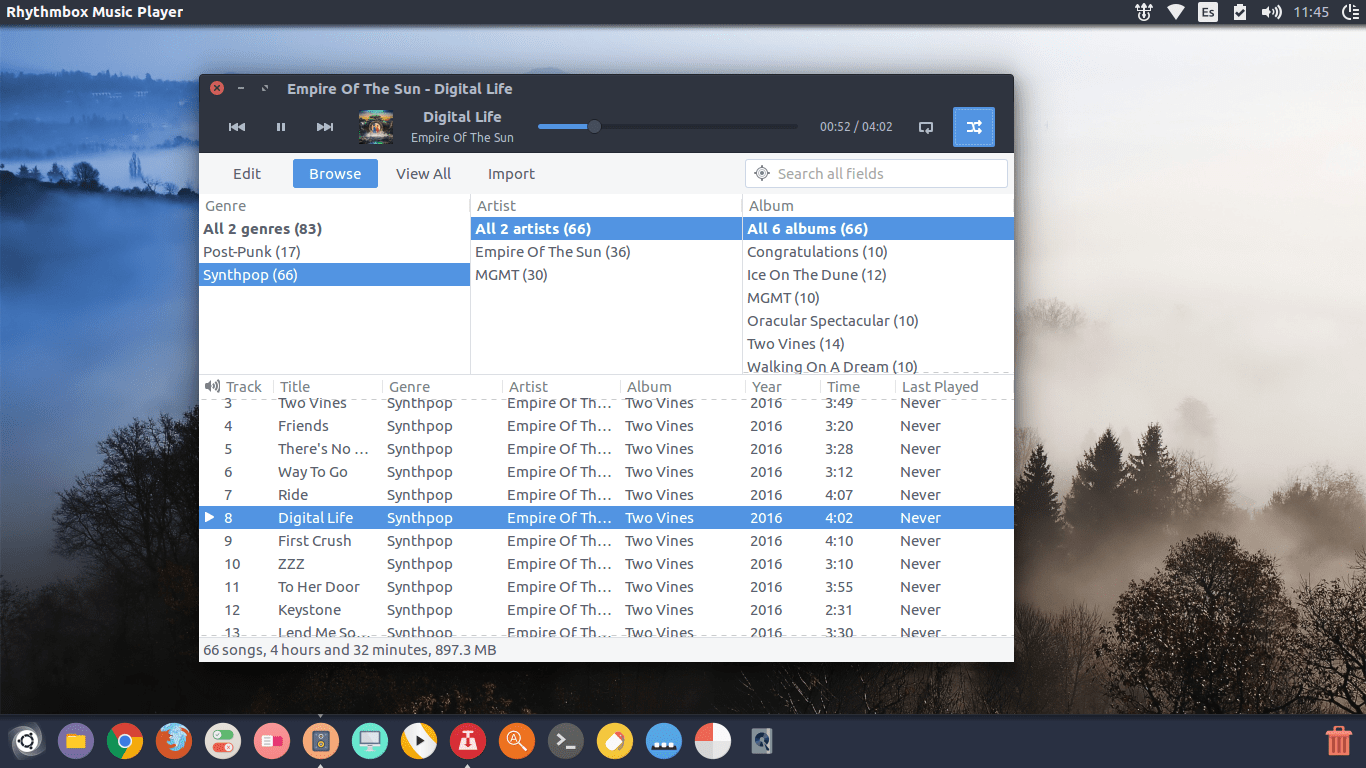Select the track titled First Crush
Screen dimensions: 1366x768
coord(606,541)
